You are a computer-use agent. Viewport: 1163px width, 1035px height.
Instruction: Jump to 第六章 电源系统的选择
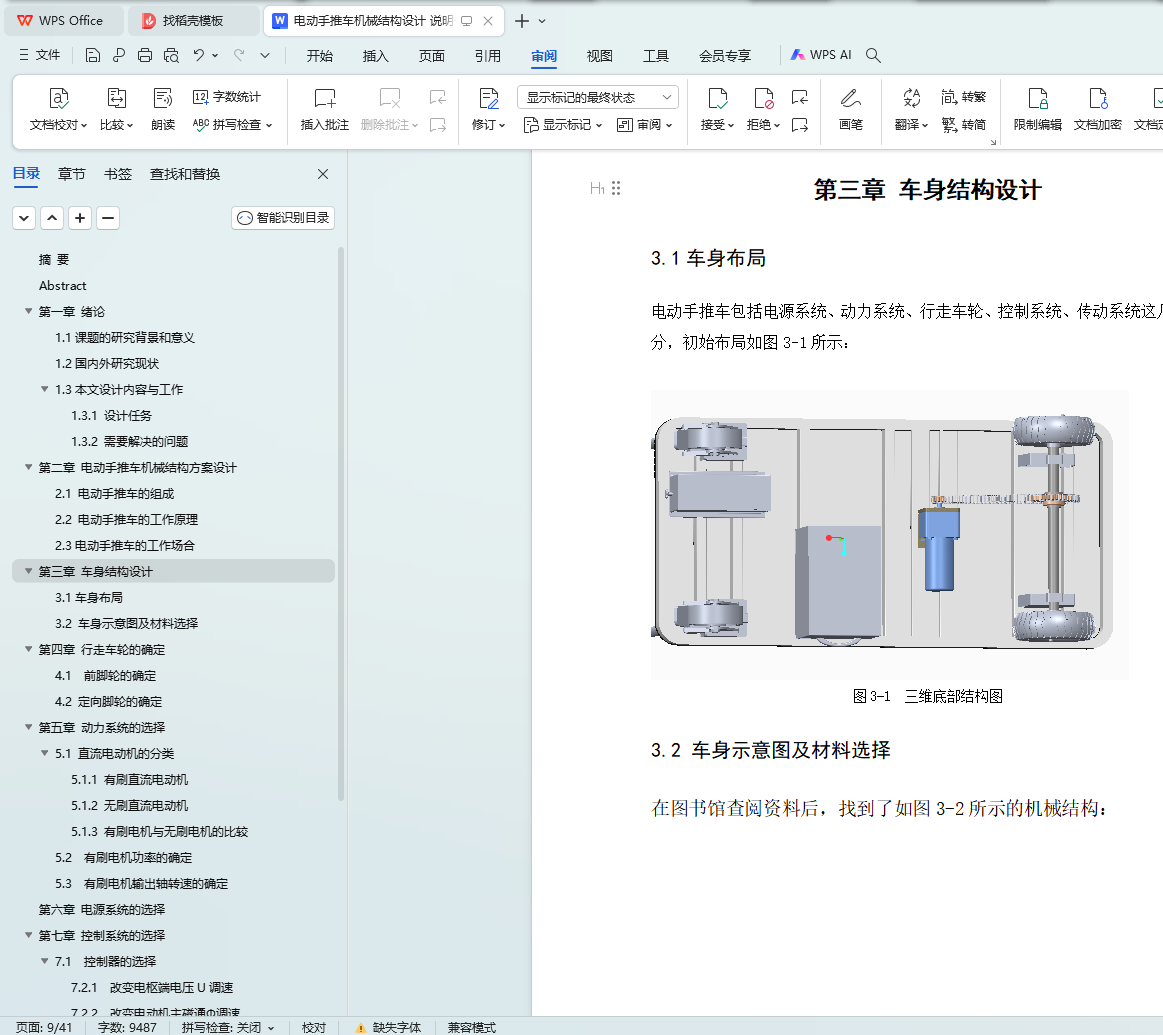click(102, 909)
